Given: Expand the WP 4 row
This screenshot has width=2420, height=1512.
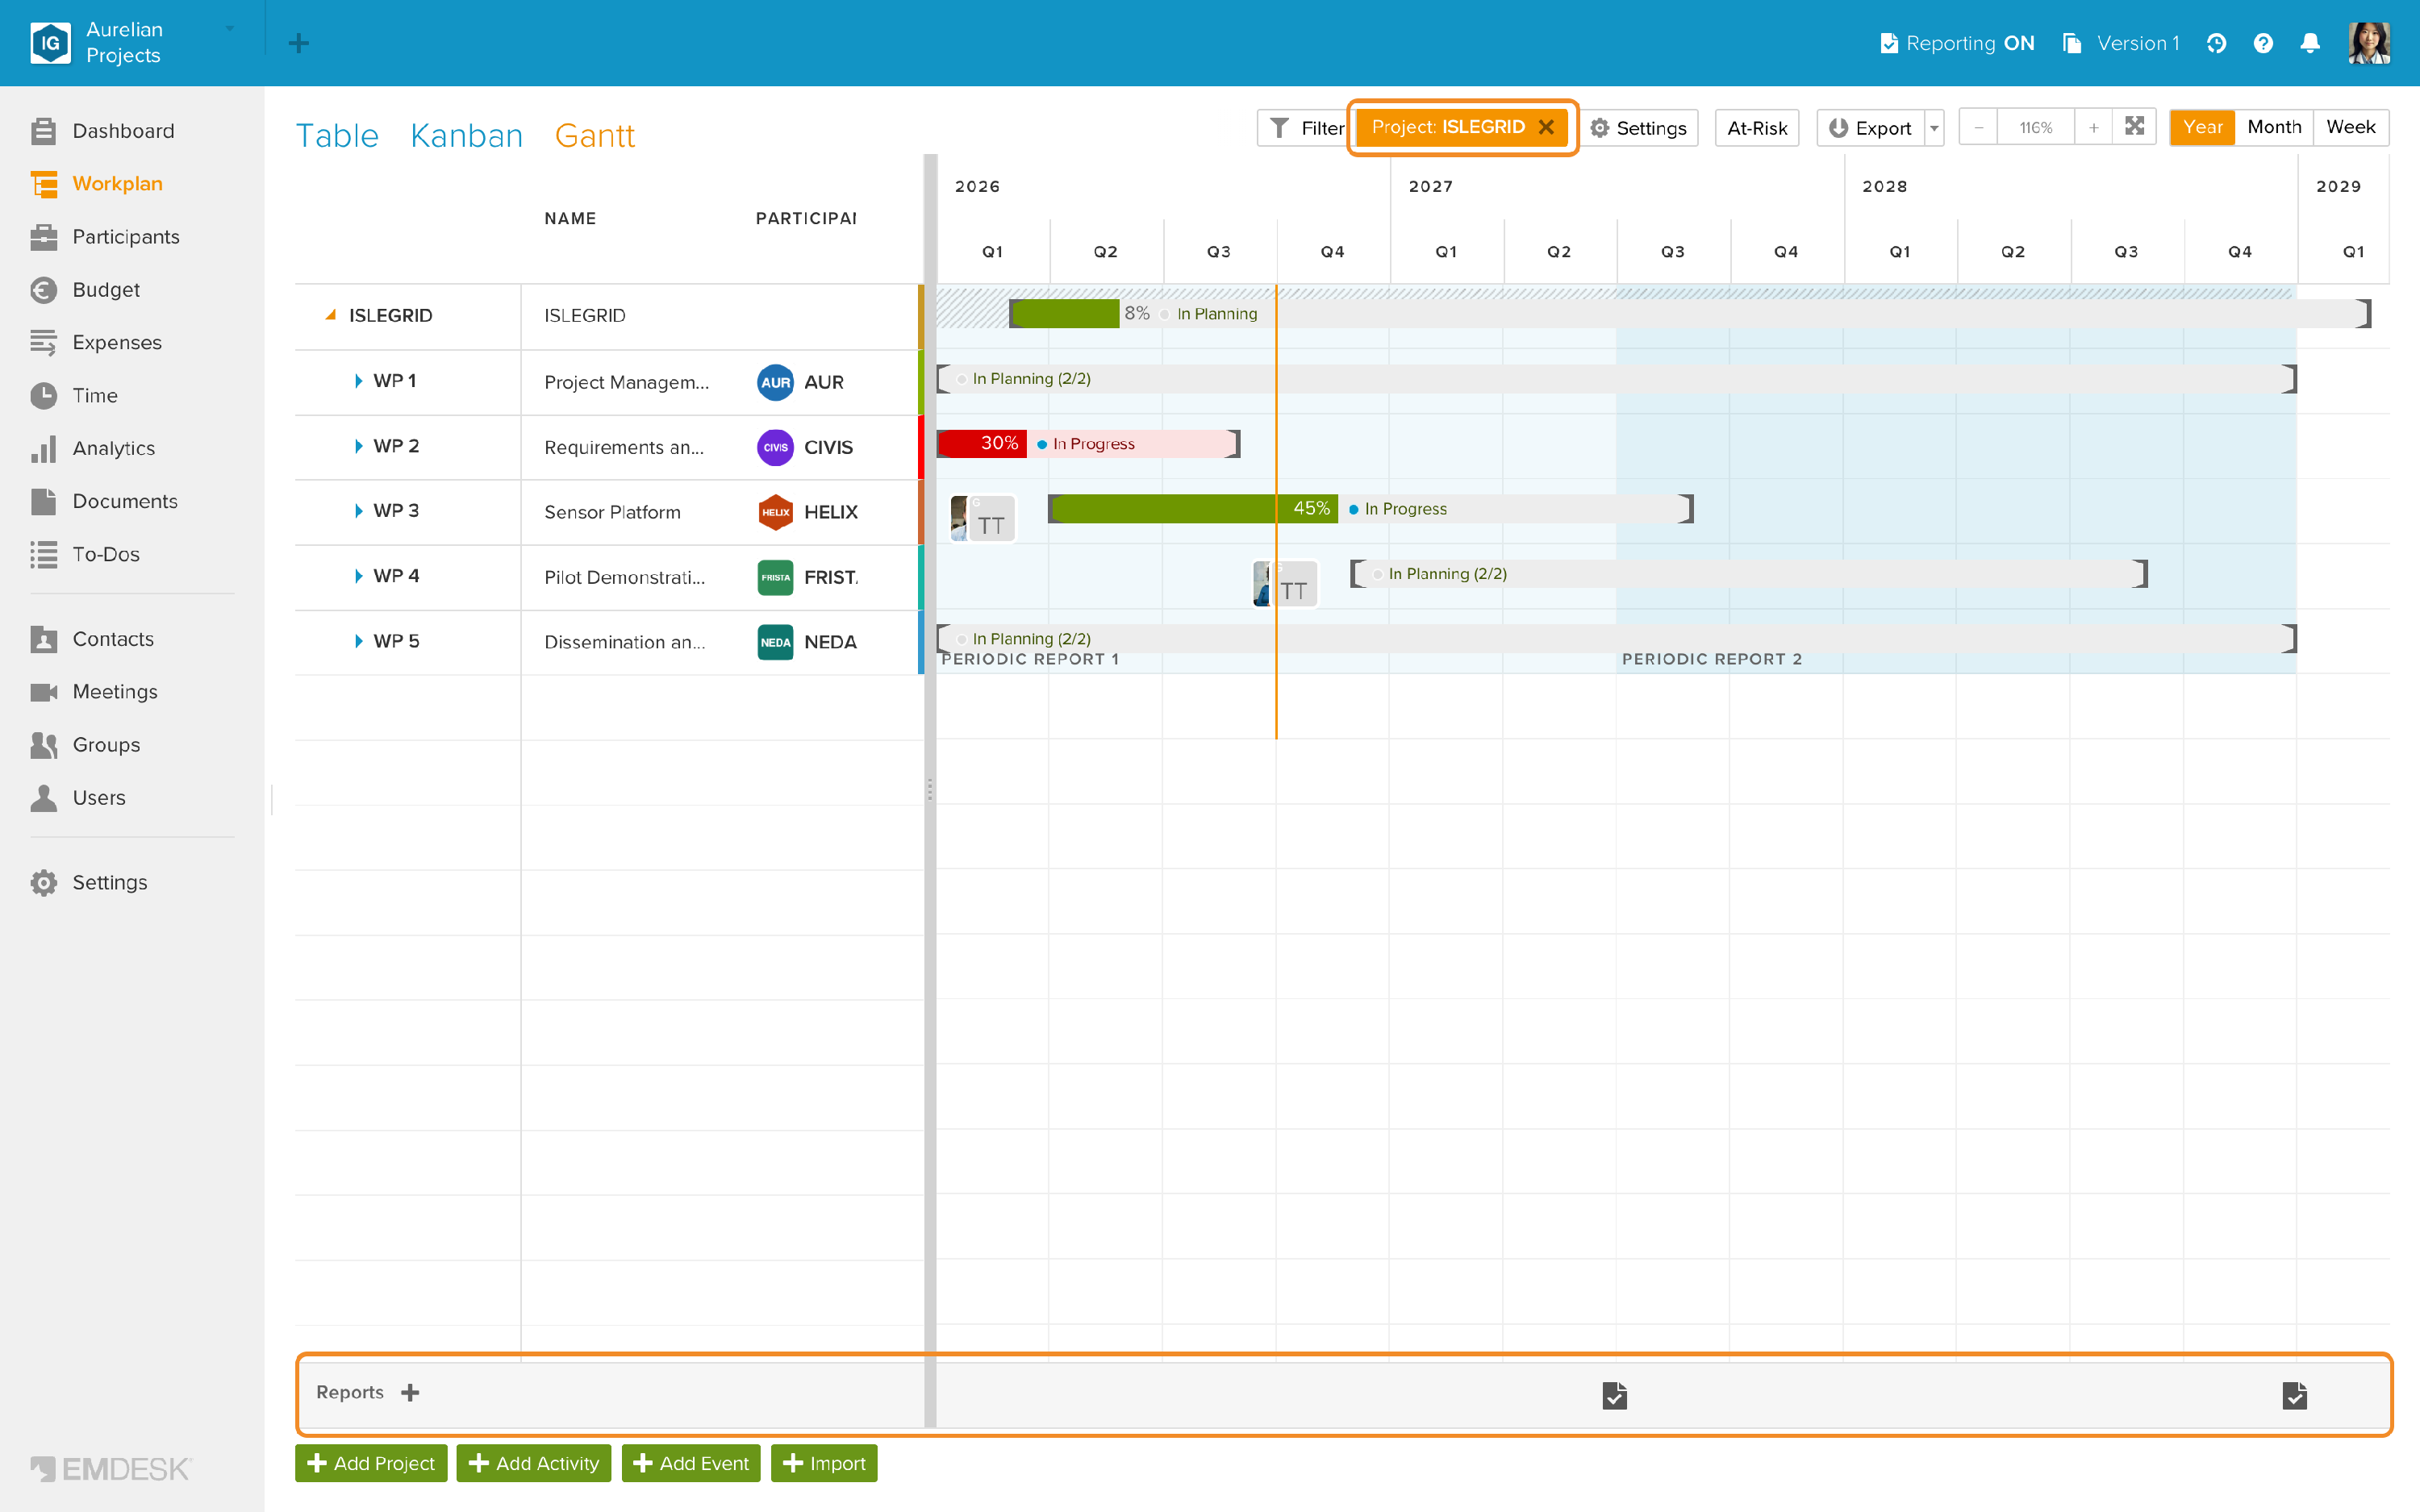Looking at the screenshot, I should pyautogui.click(x=358, y=576).
